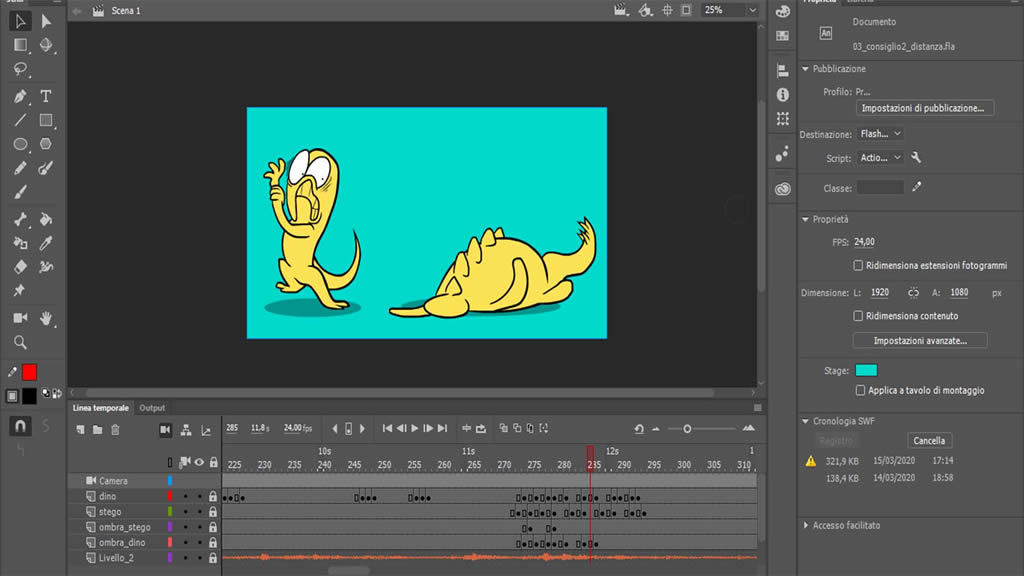The image size is (1024, 576).
Task: Open the Destinazione Flash dropdown
Action: [880, 133]
